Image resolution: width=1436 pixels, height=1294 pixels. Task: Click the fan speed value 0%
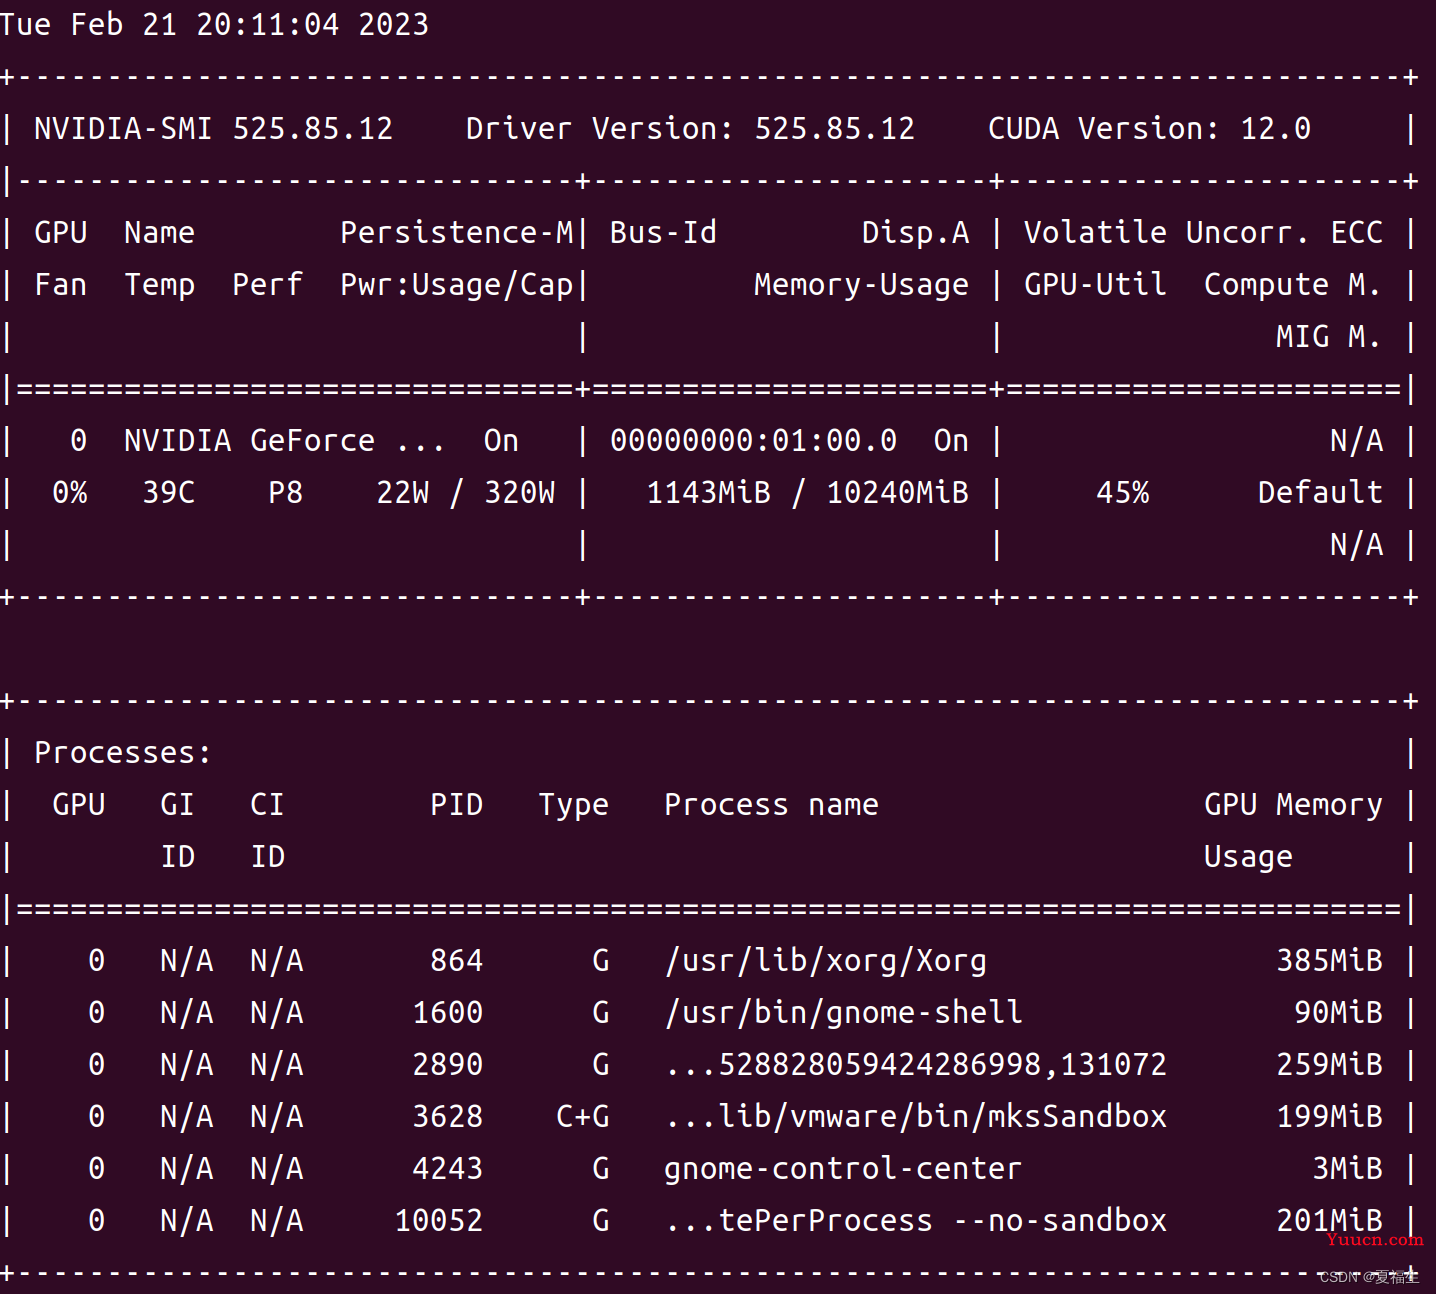coord(70,492)
